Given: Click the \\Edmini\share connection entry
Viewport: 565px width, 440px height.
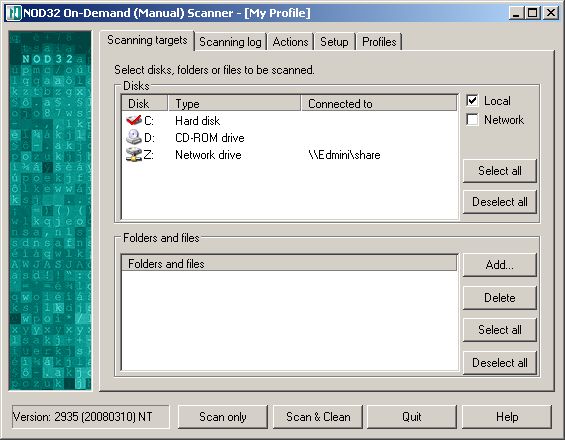Looking at the screenshot, I should (x=344, y=155).
